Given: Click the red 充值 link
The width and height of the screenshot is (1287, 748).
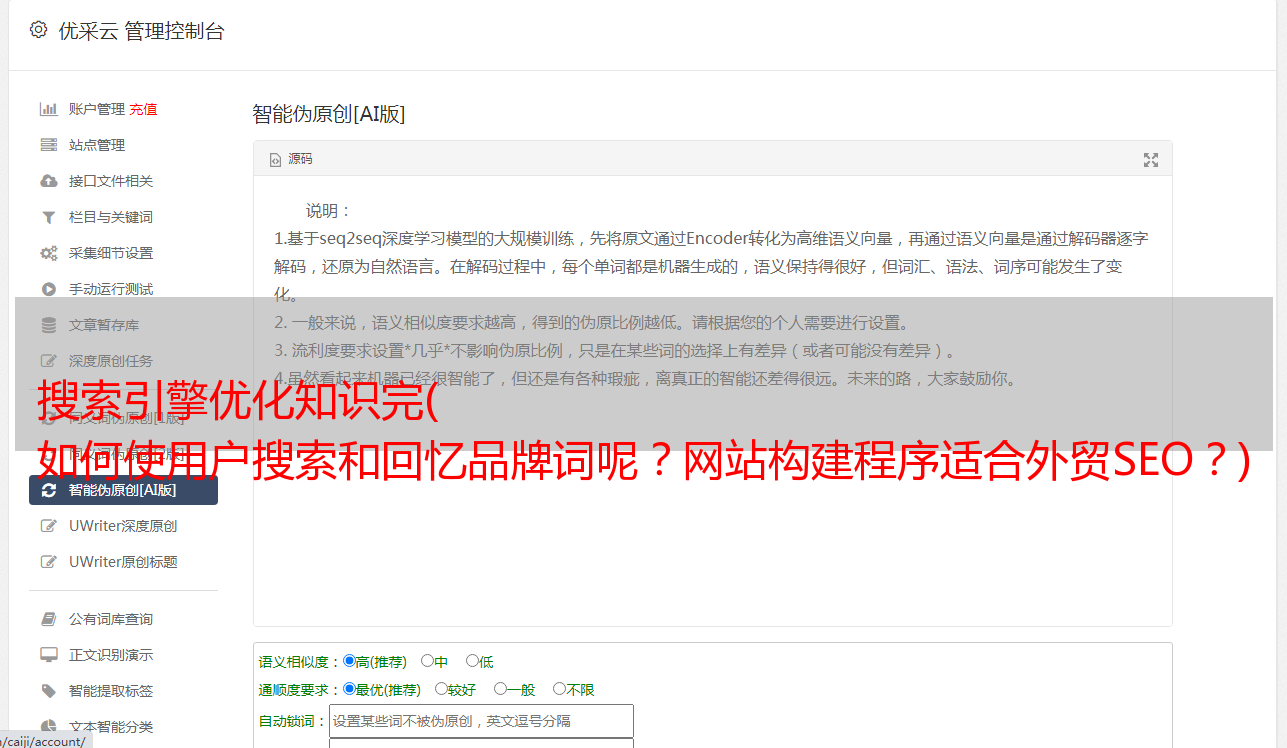Looking at the screenshot, I should (x=143, y=109).
